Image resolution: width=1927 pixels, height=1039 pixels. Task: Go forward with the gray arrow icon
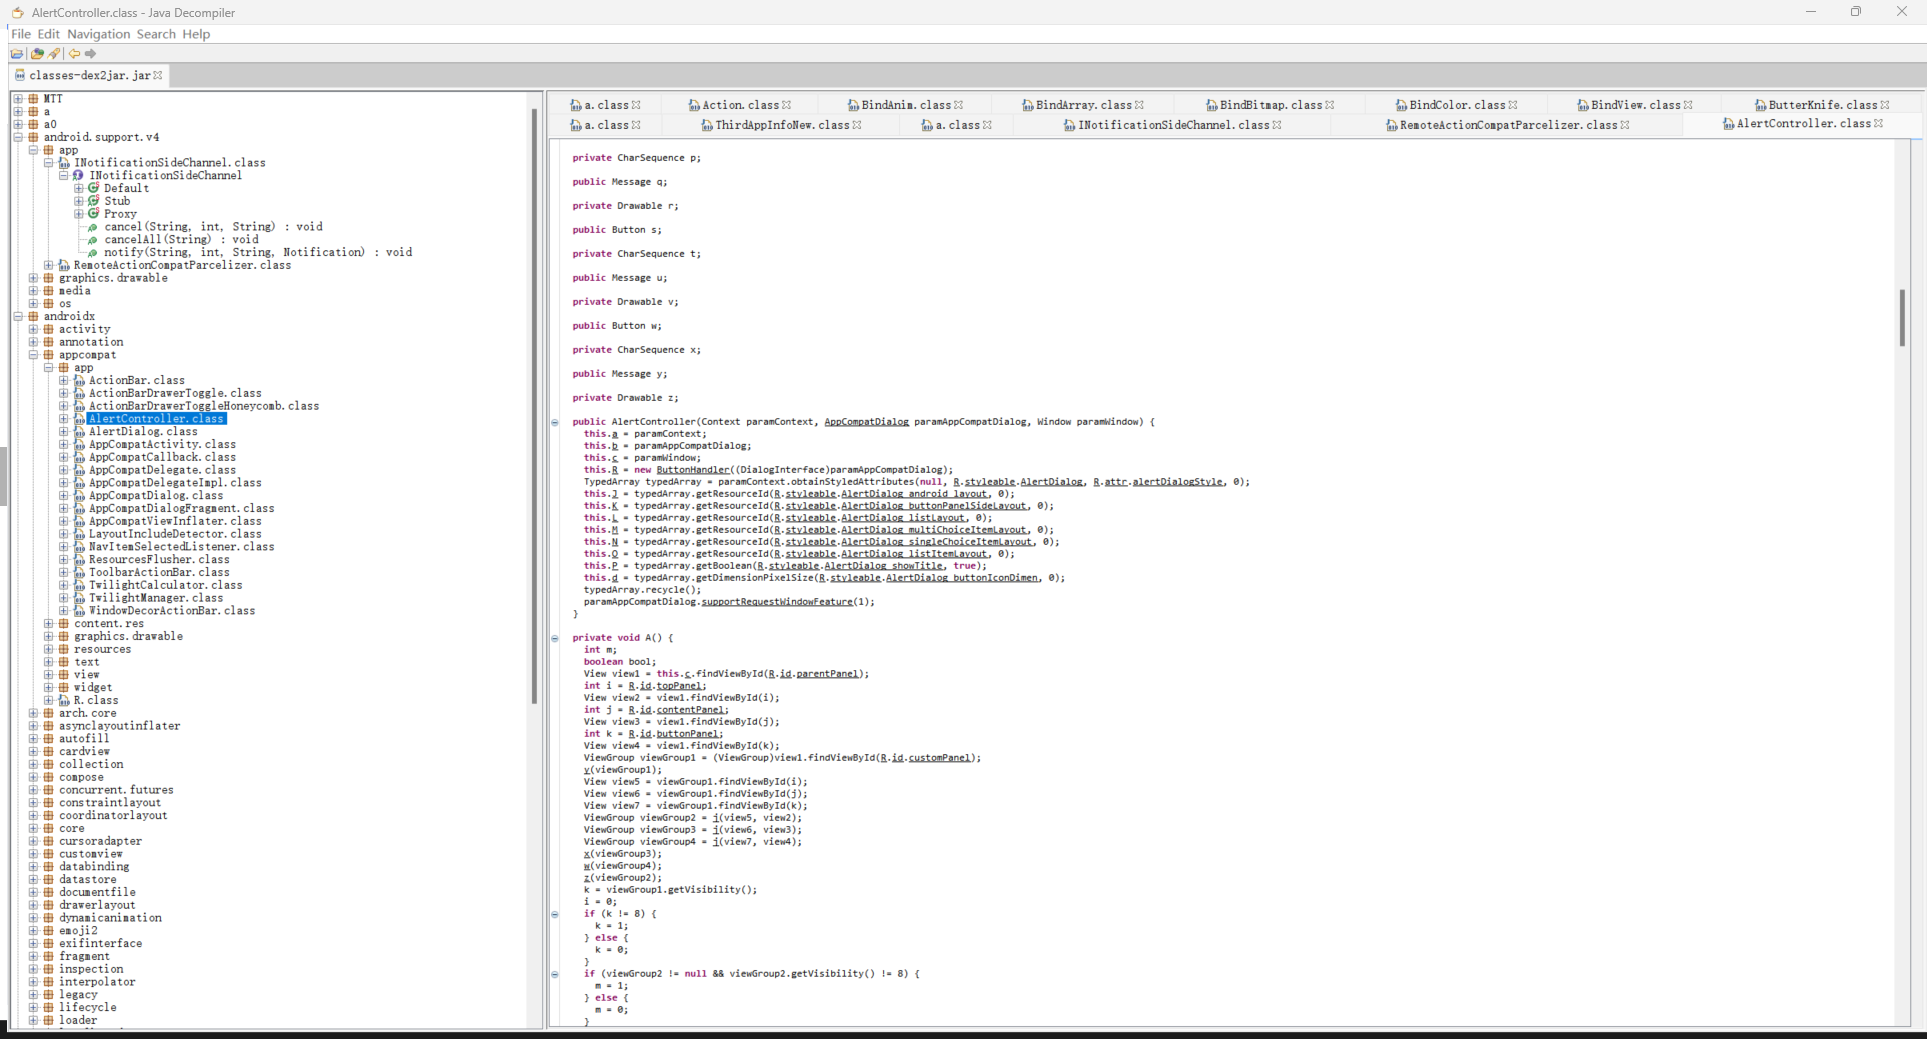[91, 54]
